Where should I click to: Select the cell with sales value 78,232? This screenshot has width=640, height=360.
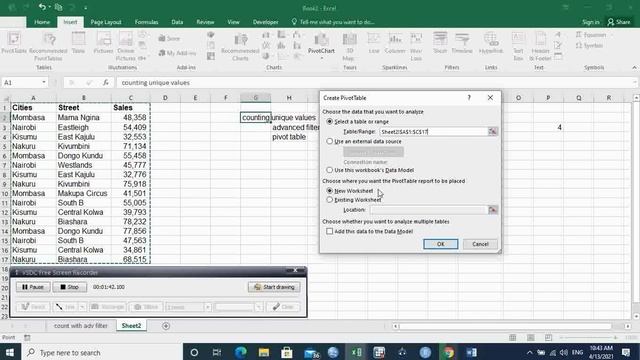tap(131, 222)
